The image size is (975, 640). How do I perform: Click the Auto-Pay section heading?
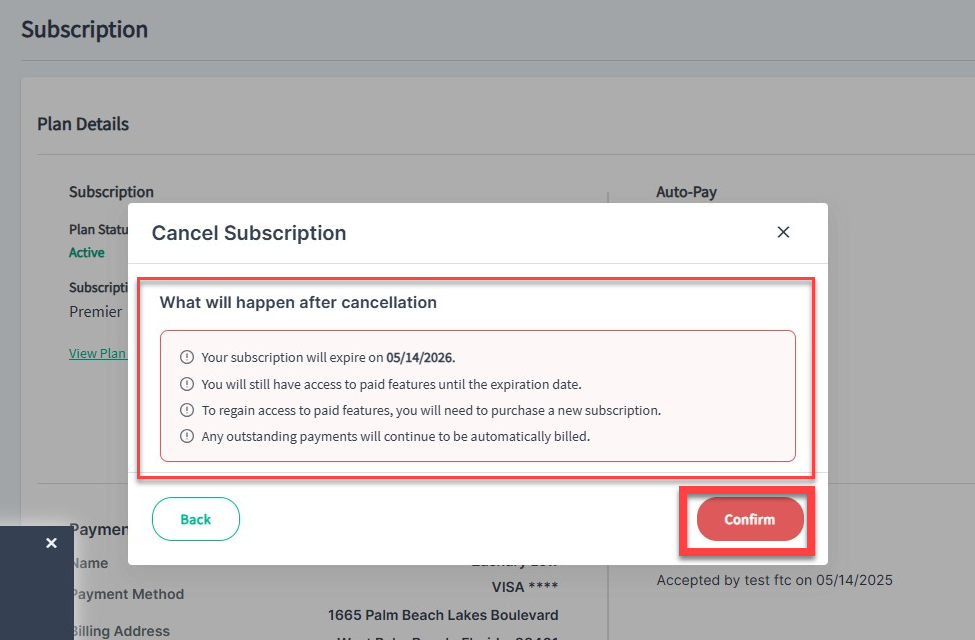tap(686, 191)
